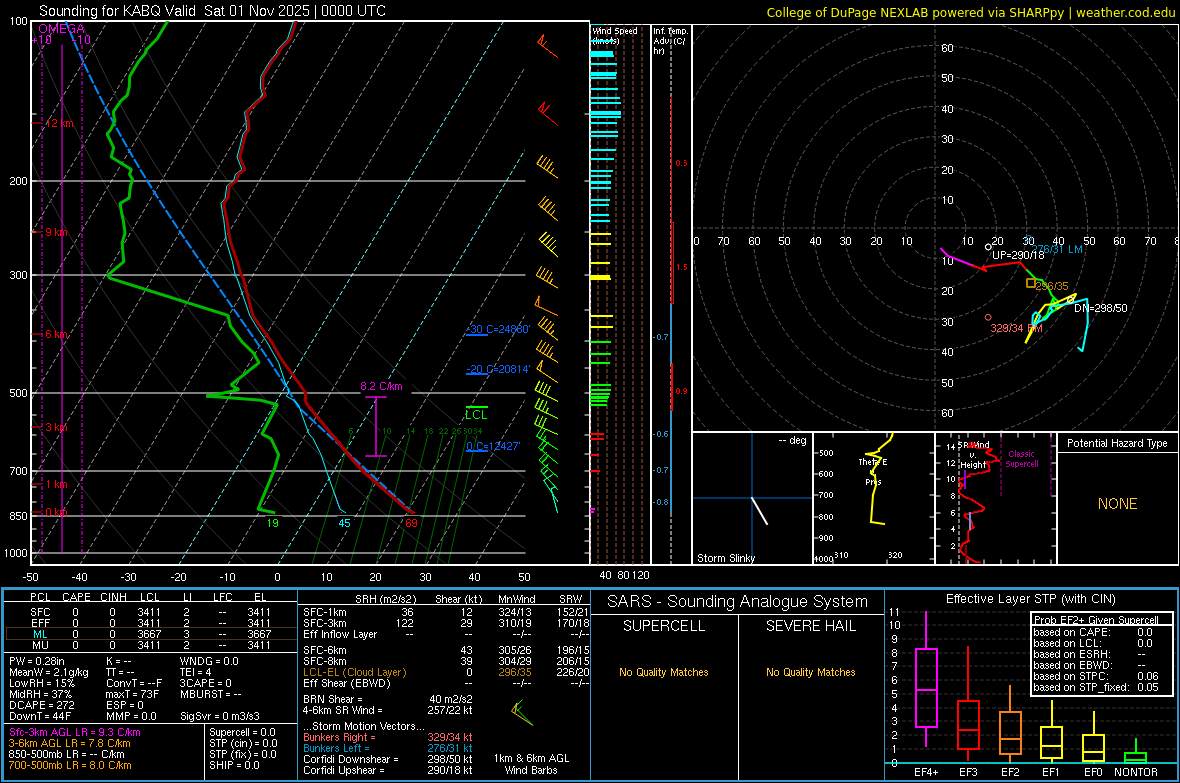Click the SHIP = 0.0 value

pos(234,765)
